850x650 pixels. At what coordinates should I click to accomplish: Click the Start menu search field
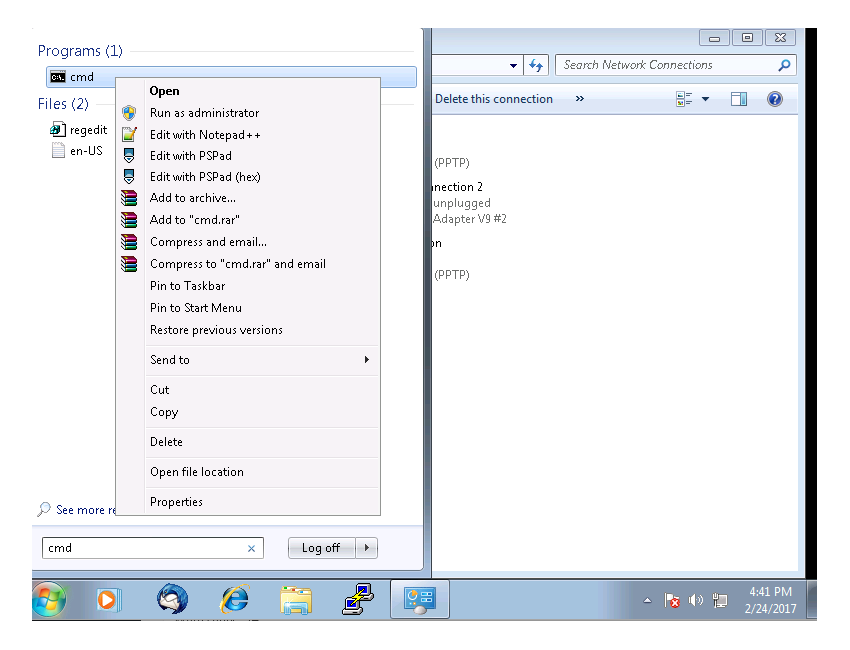(153, 548)
